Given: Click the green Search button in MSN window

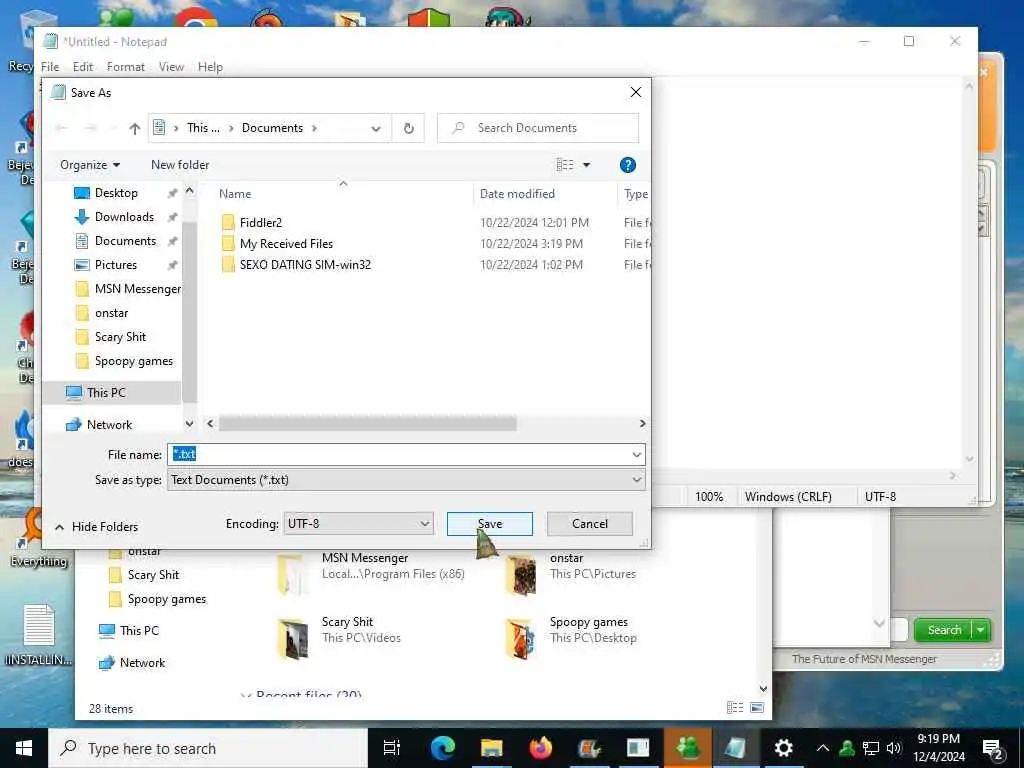Looking at the screenshot, I should (943, 630).
